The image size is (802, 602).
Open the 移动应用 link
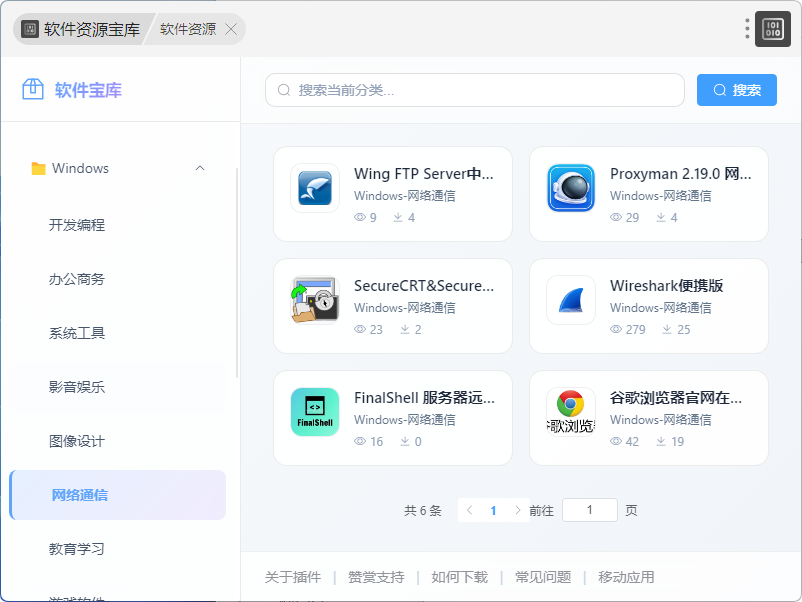tap(626, 577)
